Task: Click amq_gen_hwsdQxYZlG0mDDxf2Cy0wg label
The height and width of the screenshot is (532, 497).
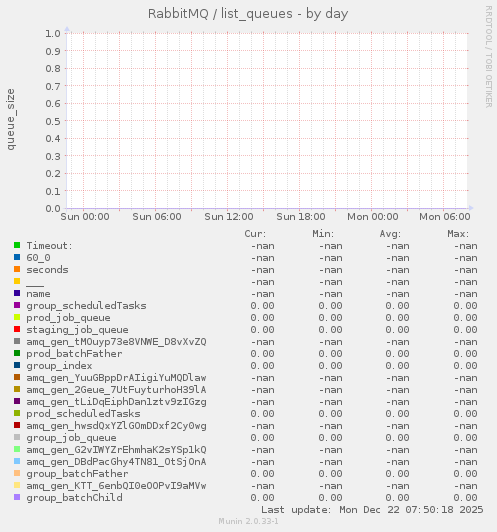Action: pyautogui.click(x=116, y=426)
